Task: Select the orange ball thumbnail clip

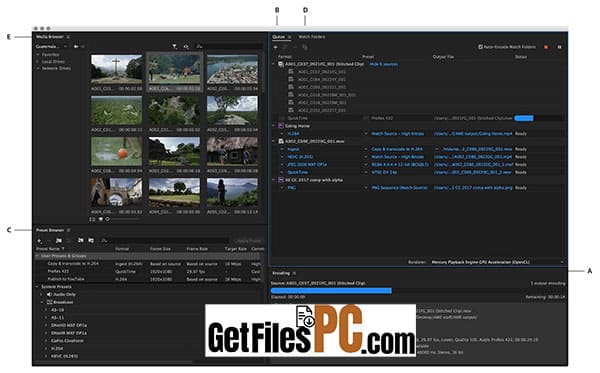Action: pyautogui.click(x=116, y=151)
